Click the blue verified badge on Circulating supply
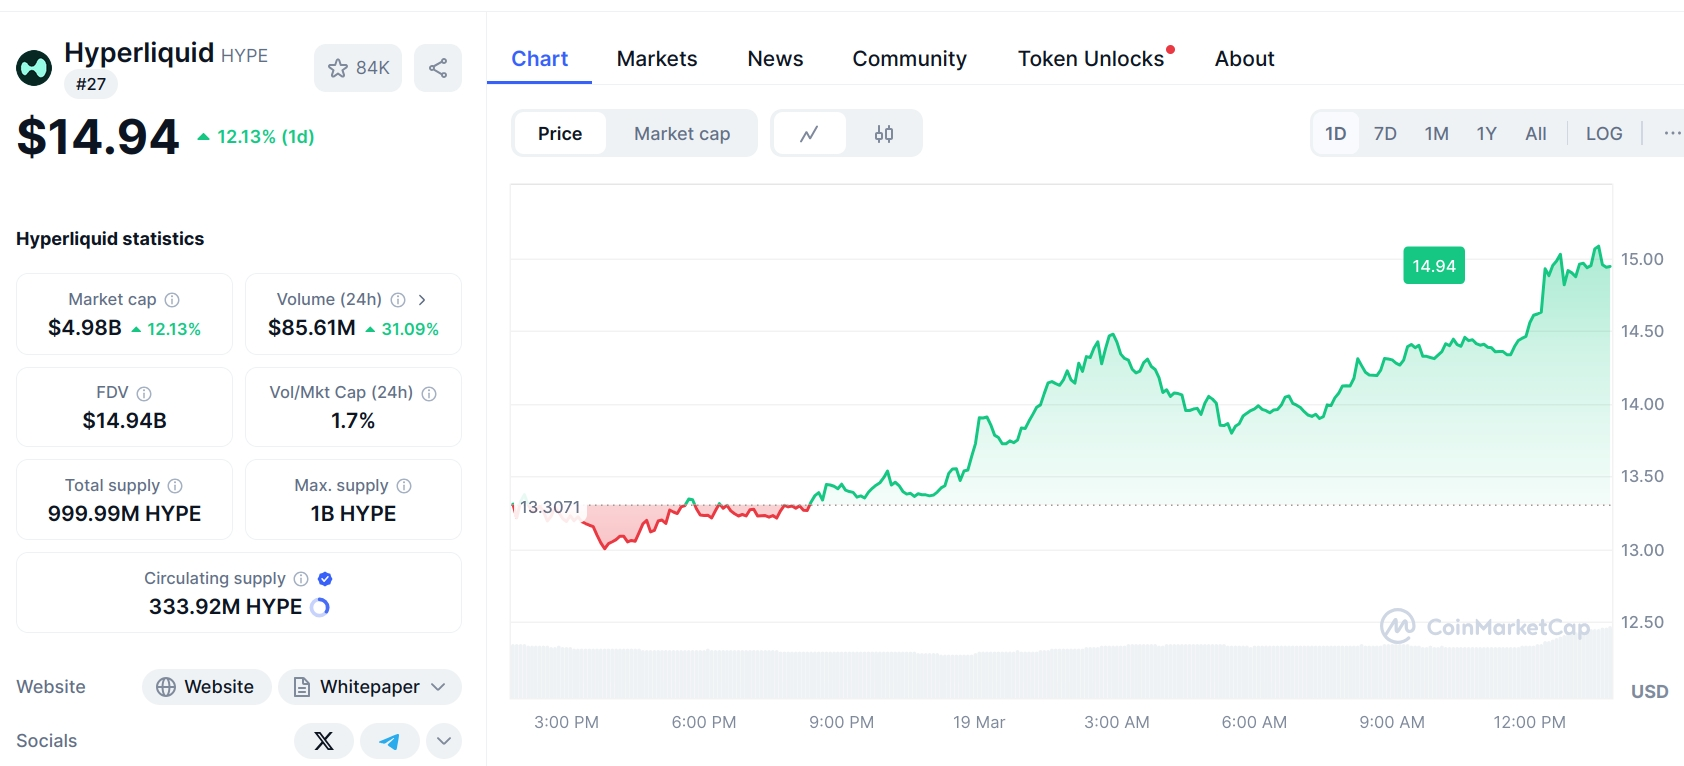This screenshot has height=766, width=1684. point(325,579)
